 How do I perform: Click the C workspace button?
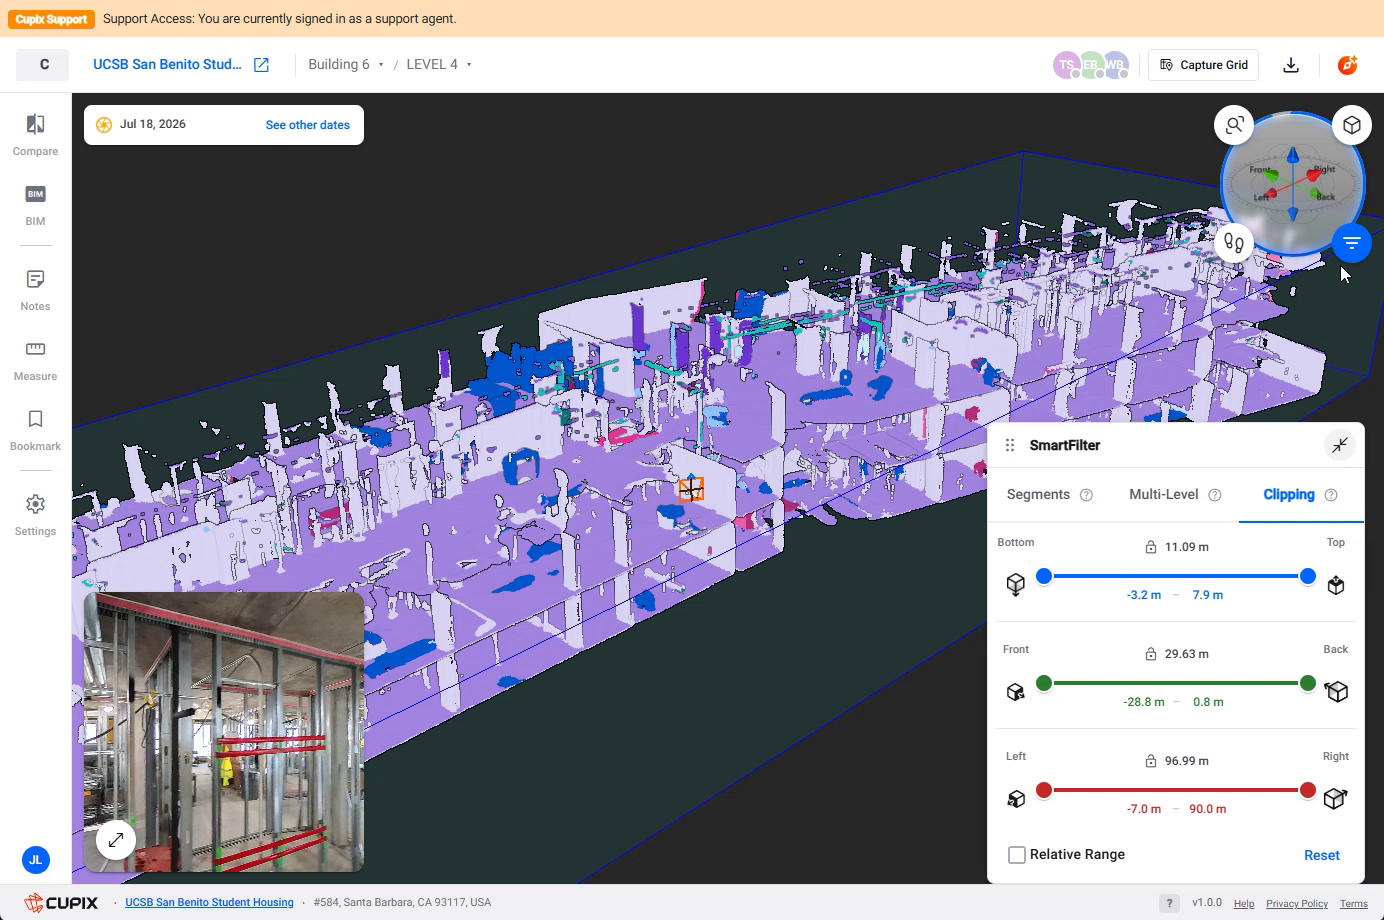tap(43, 65)
